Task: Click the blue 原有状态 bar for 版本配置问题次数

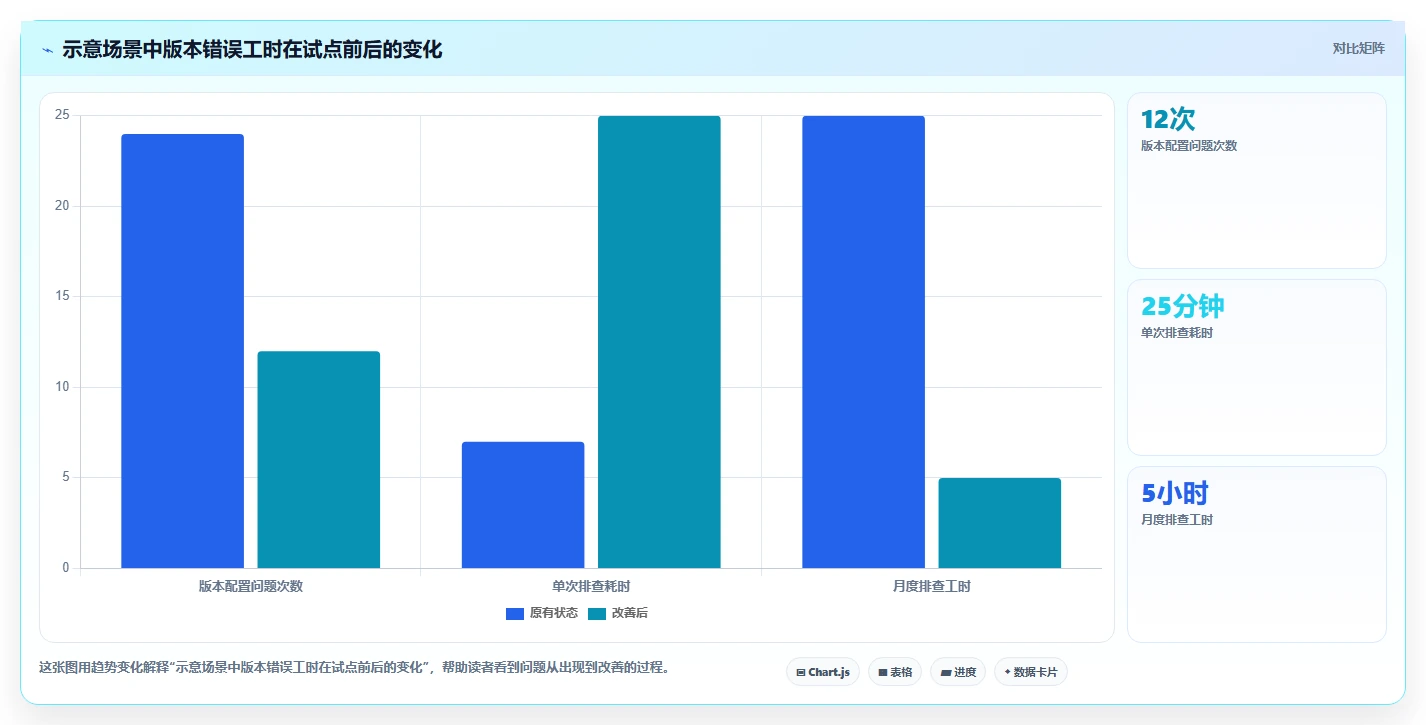Action: click(x=183, y=351)
